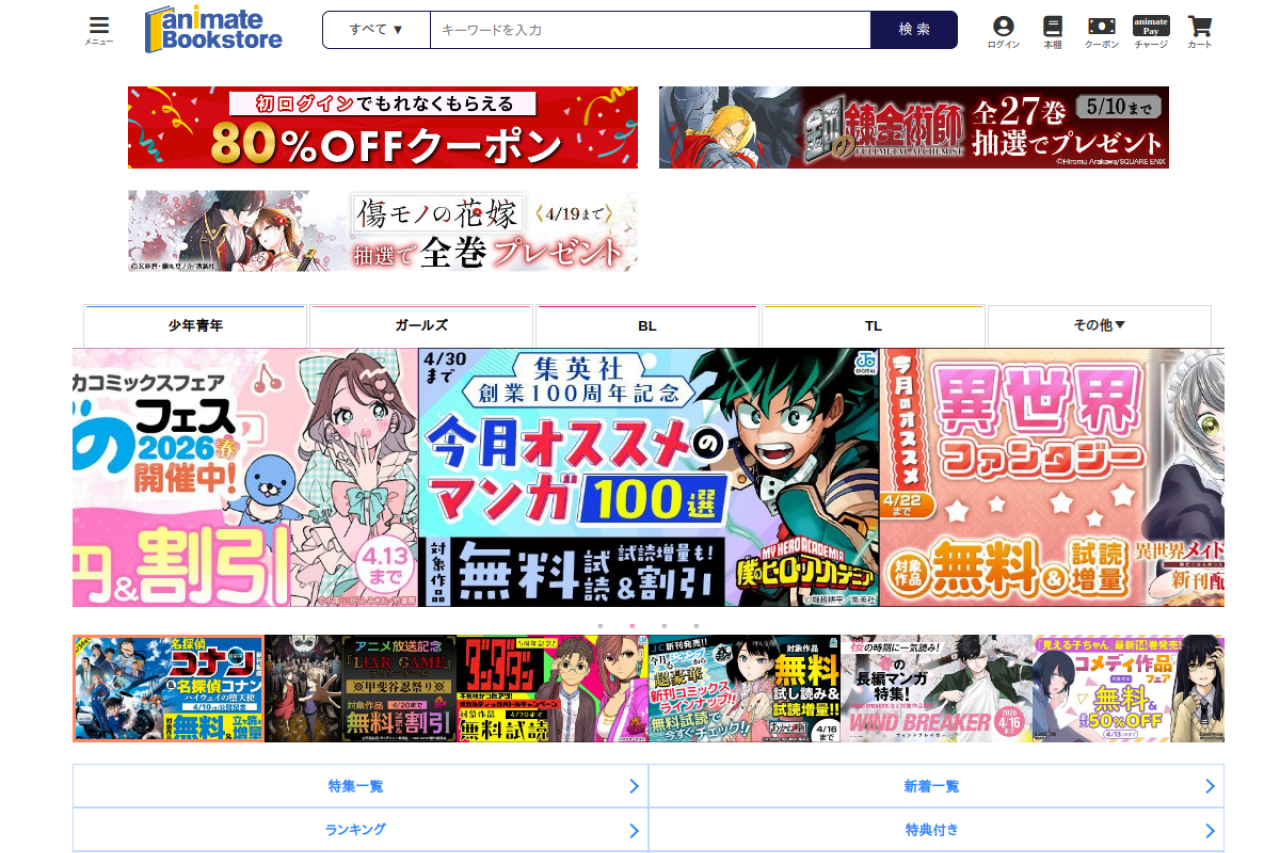Switch to the 少年青年 tab
This screenshot has width=1280, height=853.
pos(195,326)
